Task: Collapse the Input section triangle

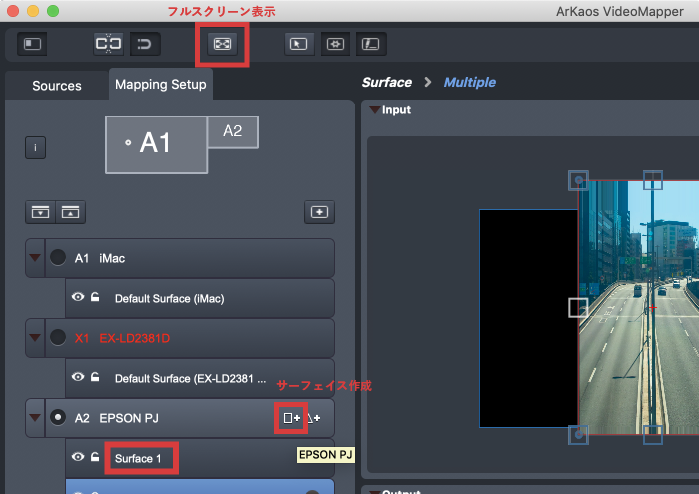Action: (x=374, y=110)
